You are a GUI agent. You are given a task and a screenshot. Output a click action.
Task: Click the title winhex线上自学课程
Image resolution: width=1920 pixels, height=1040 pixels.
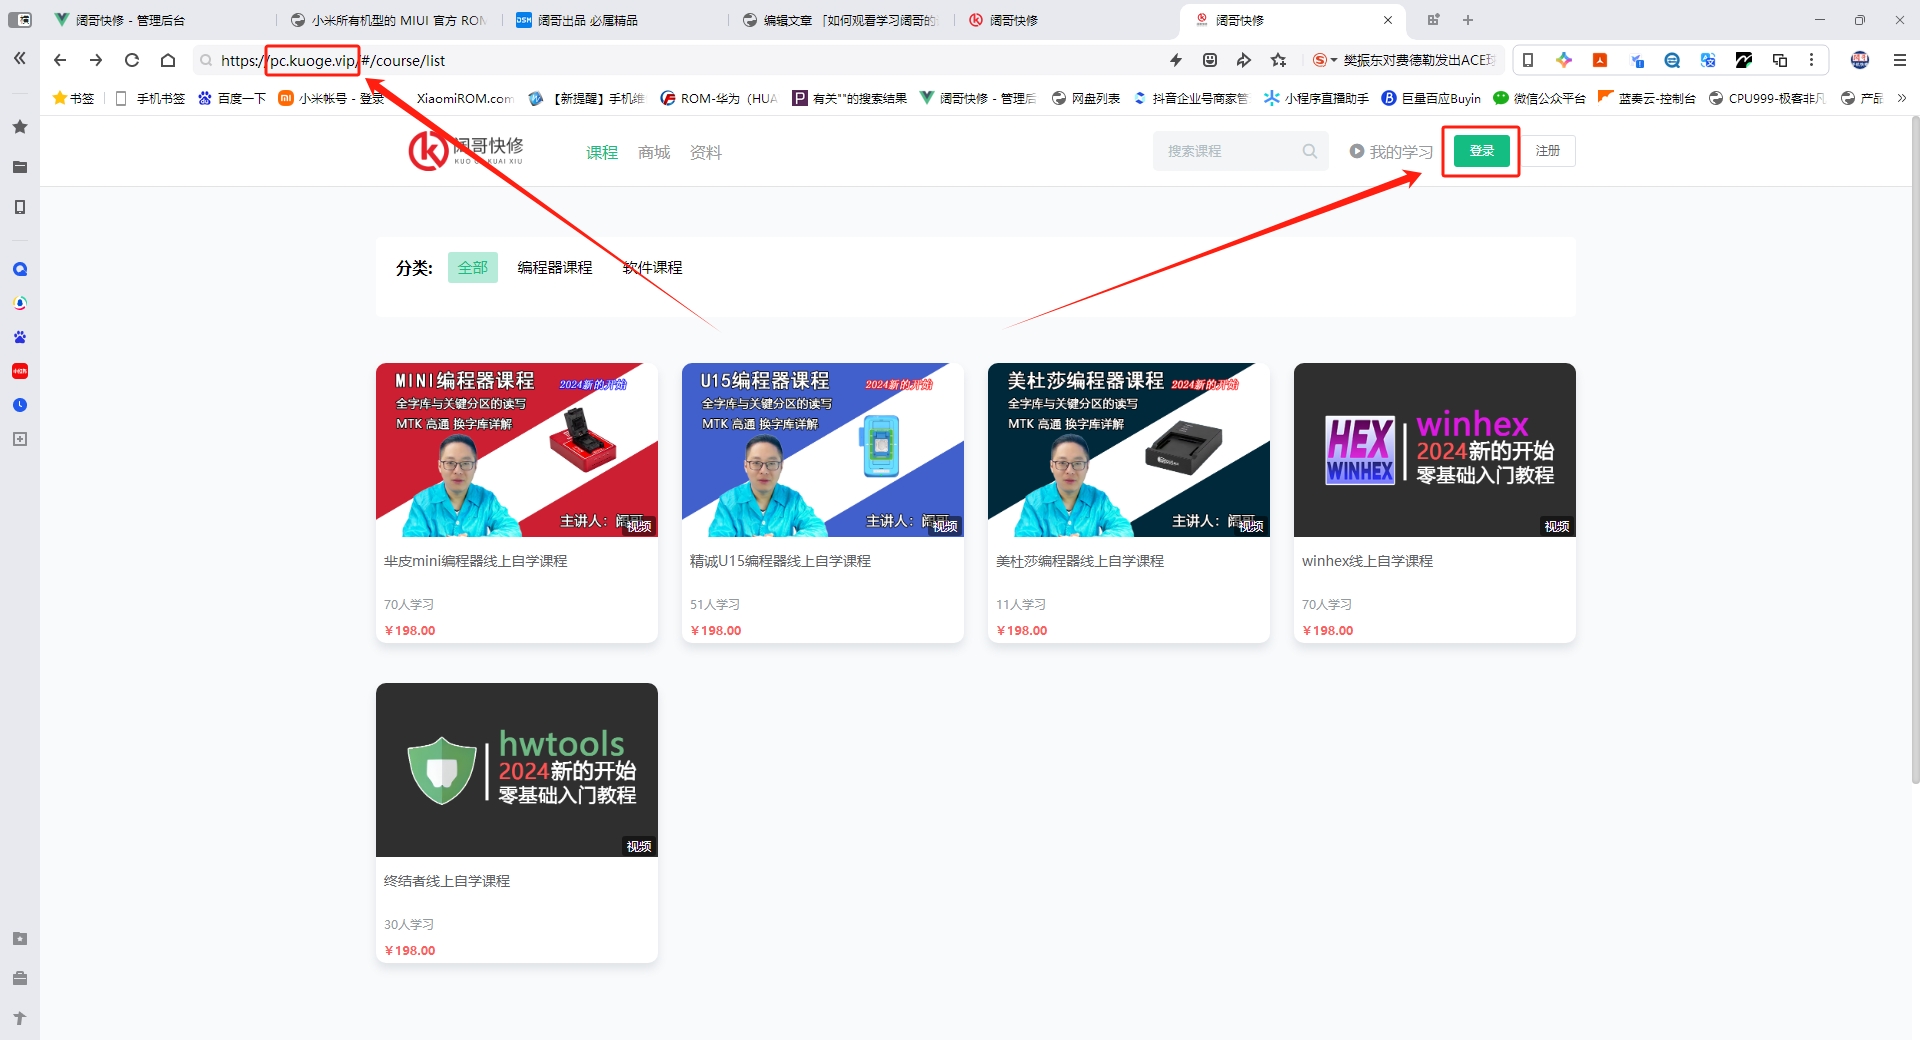(1367, 561)
